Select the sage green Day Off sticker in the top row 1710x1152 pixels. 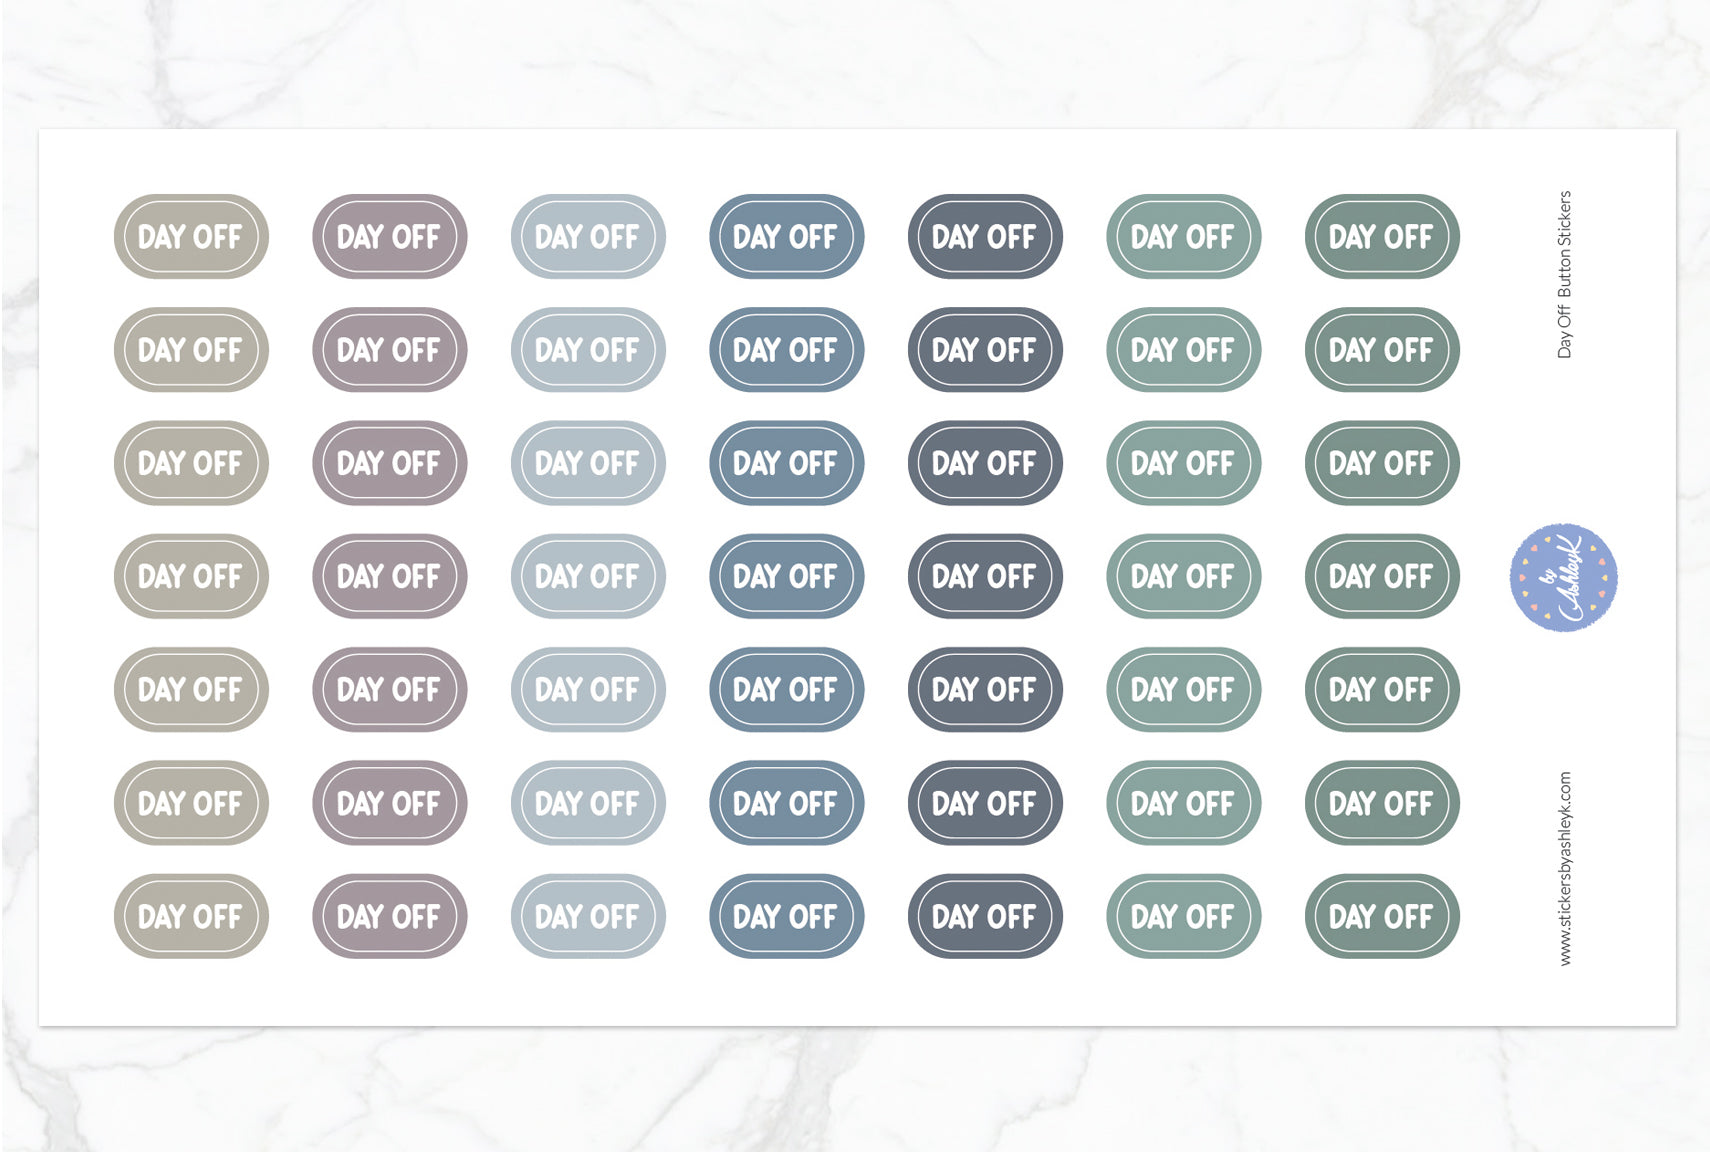[1183, 237]
